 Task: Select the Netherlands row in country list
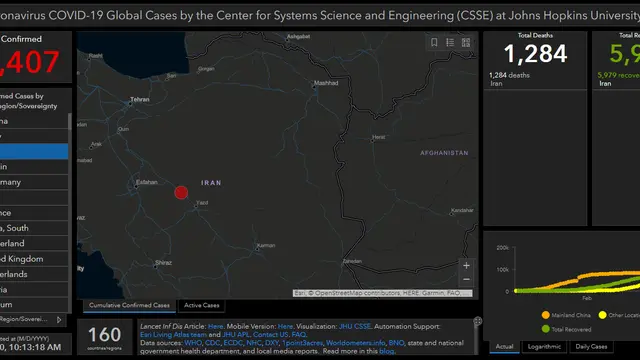34,274
